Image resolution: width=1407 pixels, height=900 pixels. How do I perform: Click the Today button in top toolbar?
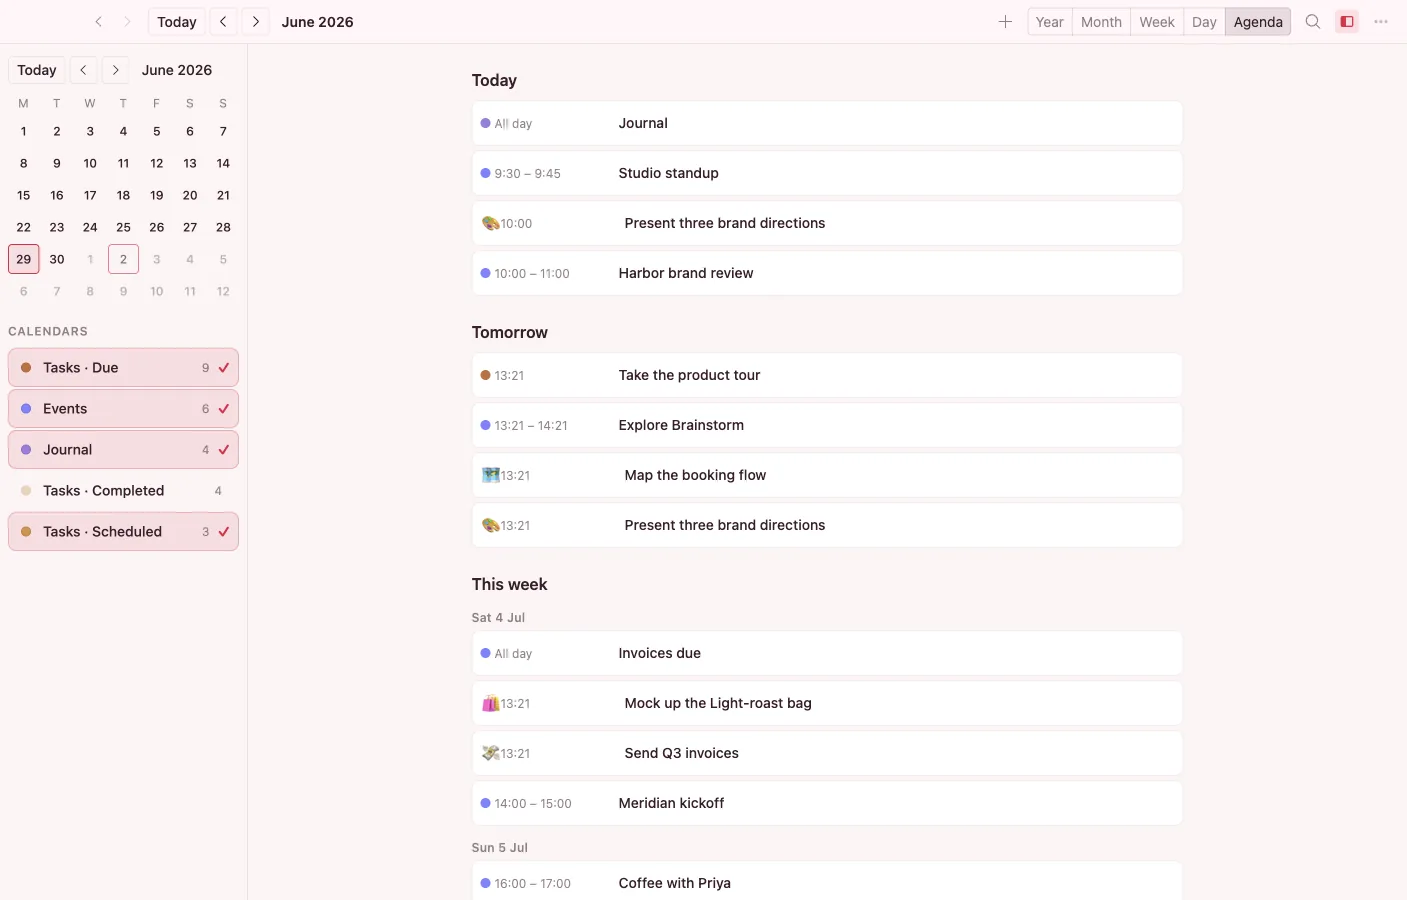click(177, 22)
